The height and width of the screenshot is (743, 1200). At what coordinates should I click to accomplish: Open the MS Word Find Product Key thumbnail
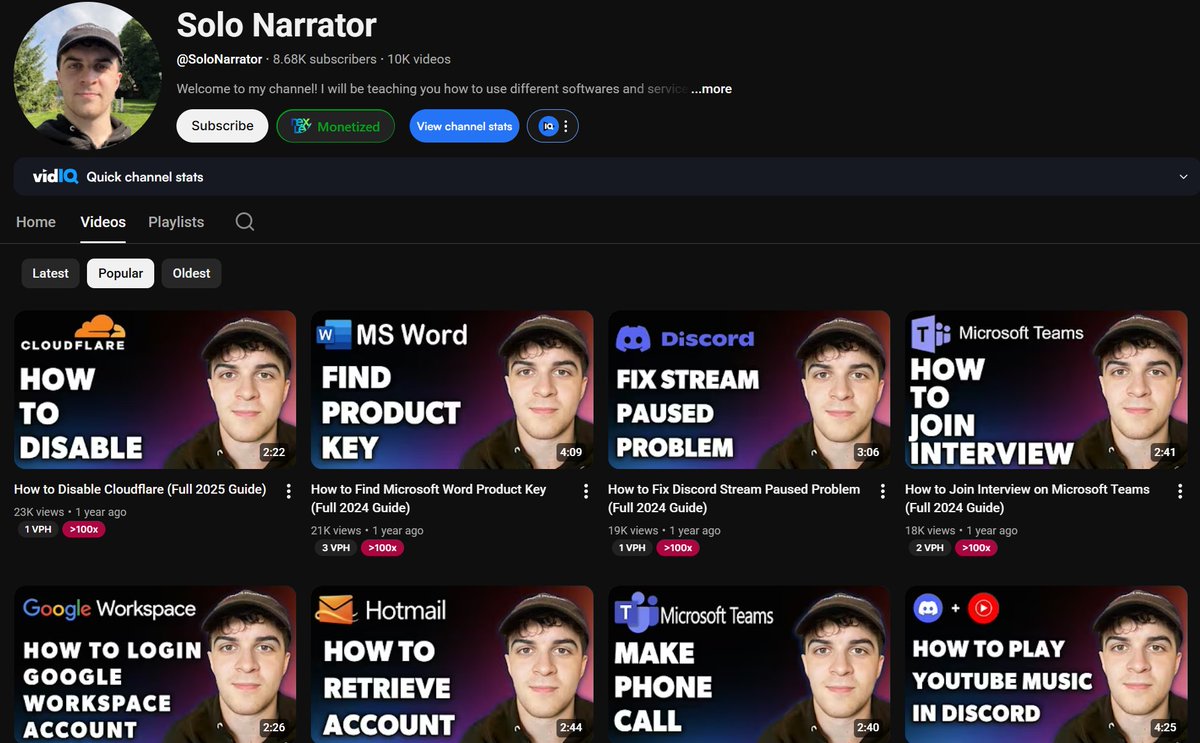pos(452,389)
